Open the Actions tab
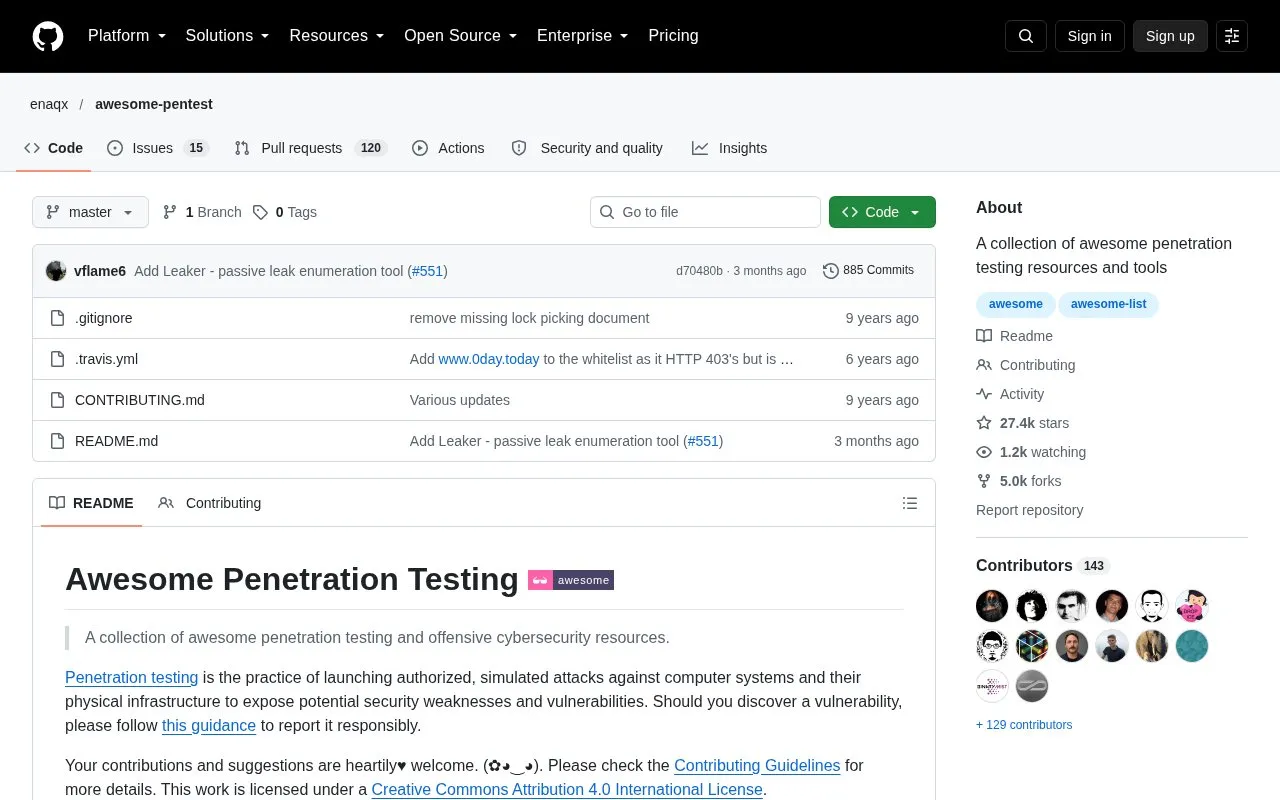1280x800 pixels. pos(448,148)
